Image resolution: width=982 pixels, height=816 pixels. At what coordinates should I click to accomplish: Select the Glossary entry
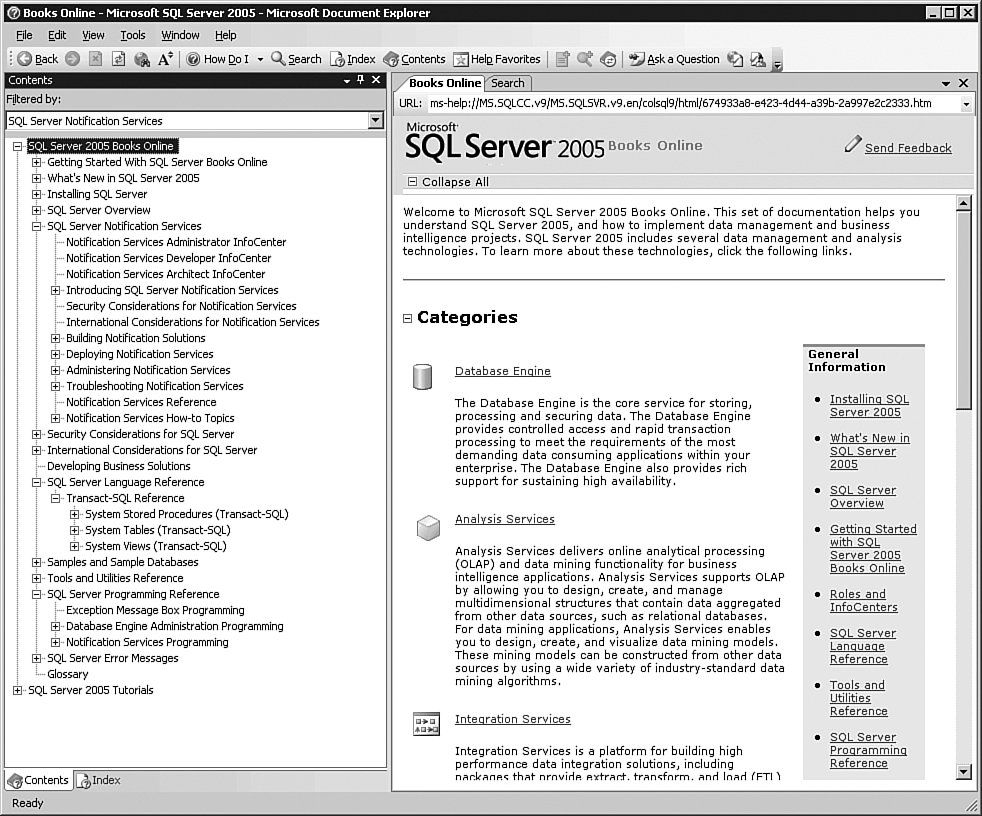click(x=68, y=674)
